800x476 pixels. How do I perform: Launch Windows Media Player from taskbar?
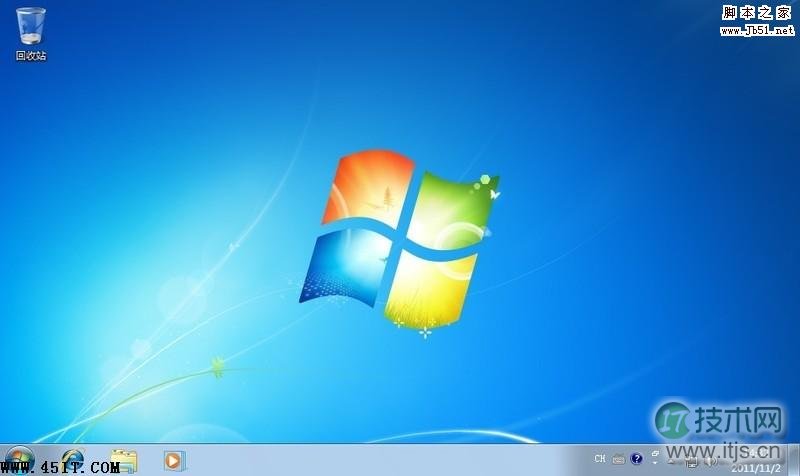click(174, 461)
